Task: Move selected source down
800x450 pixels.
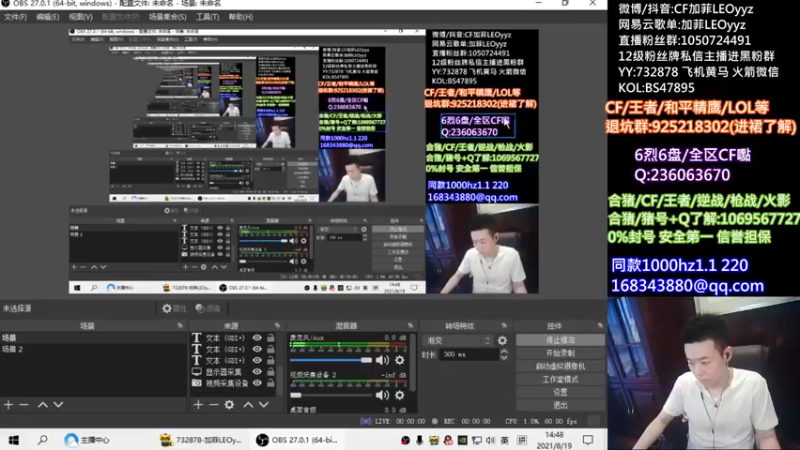Action: pyautogui.click(x=264, y=405)
